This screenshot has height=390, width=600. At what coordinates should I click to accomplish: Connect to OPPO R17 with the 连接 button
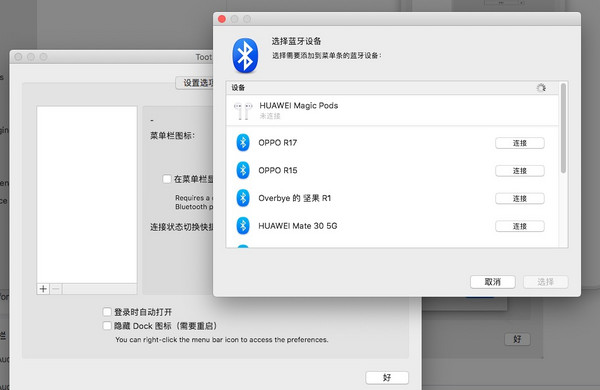[x=520, y=143]
